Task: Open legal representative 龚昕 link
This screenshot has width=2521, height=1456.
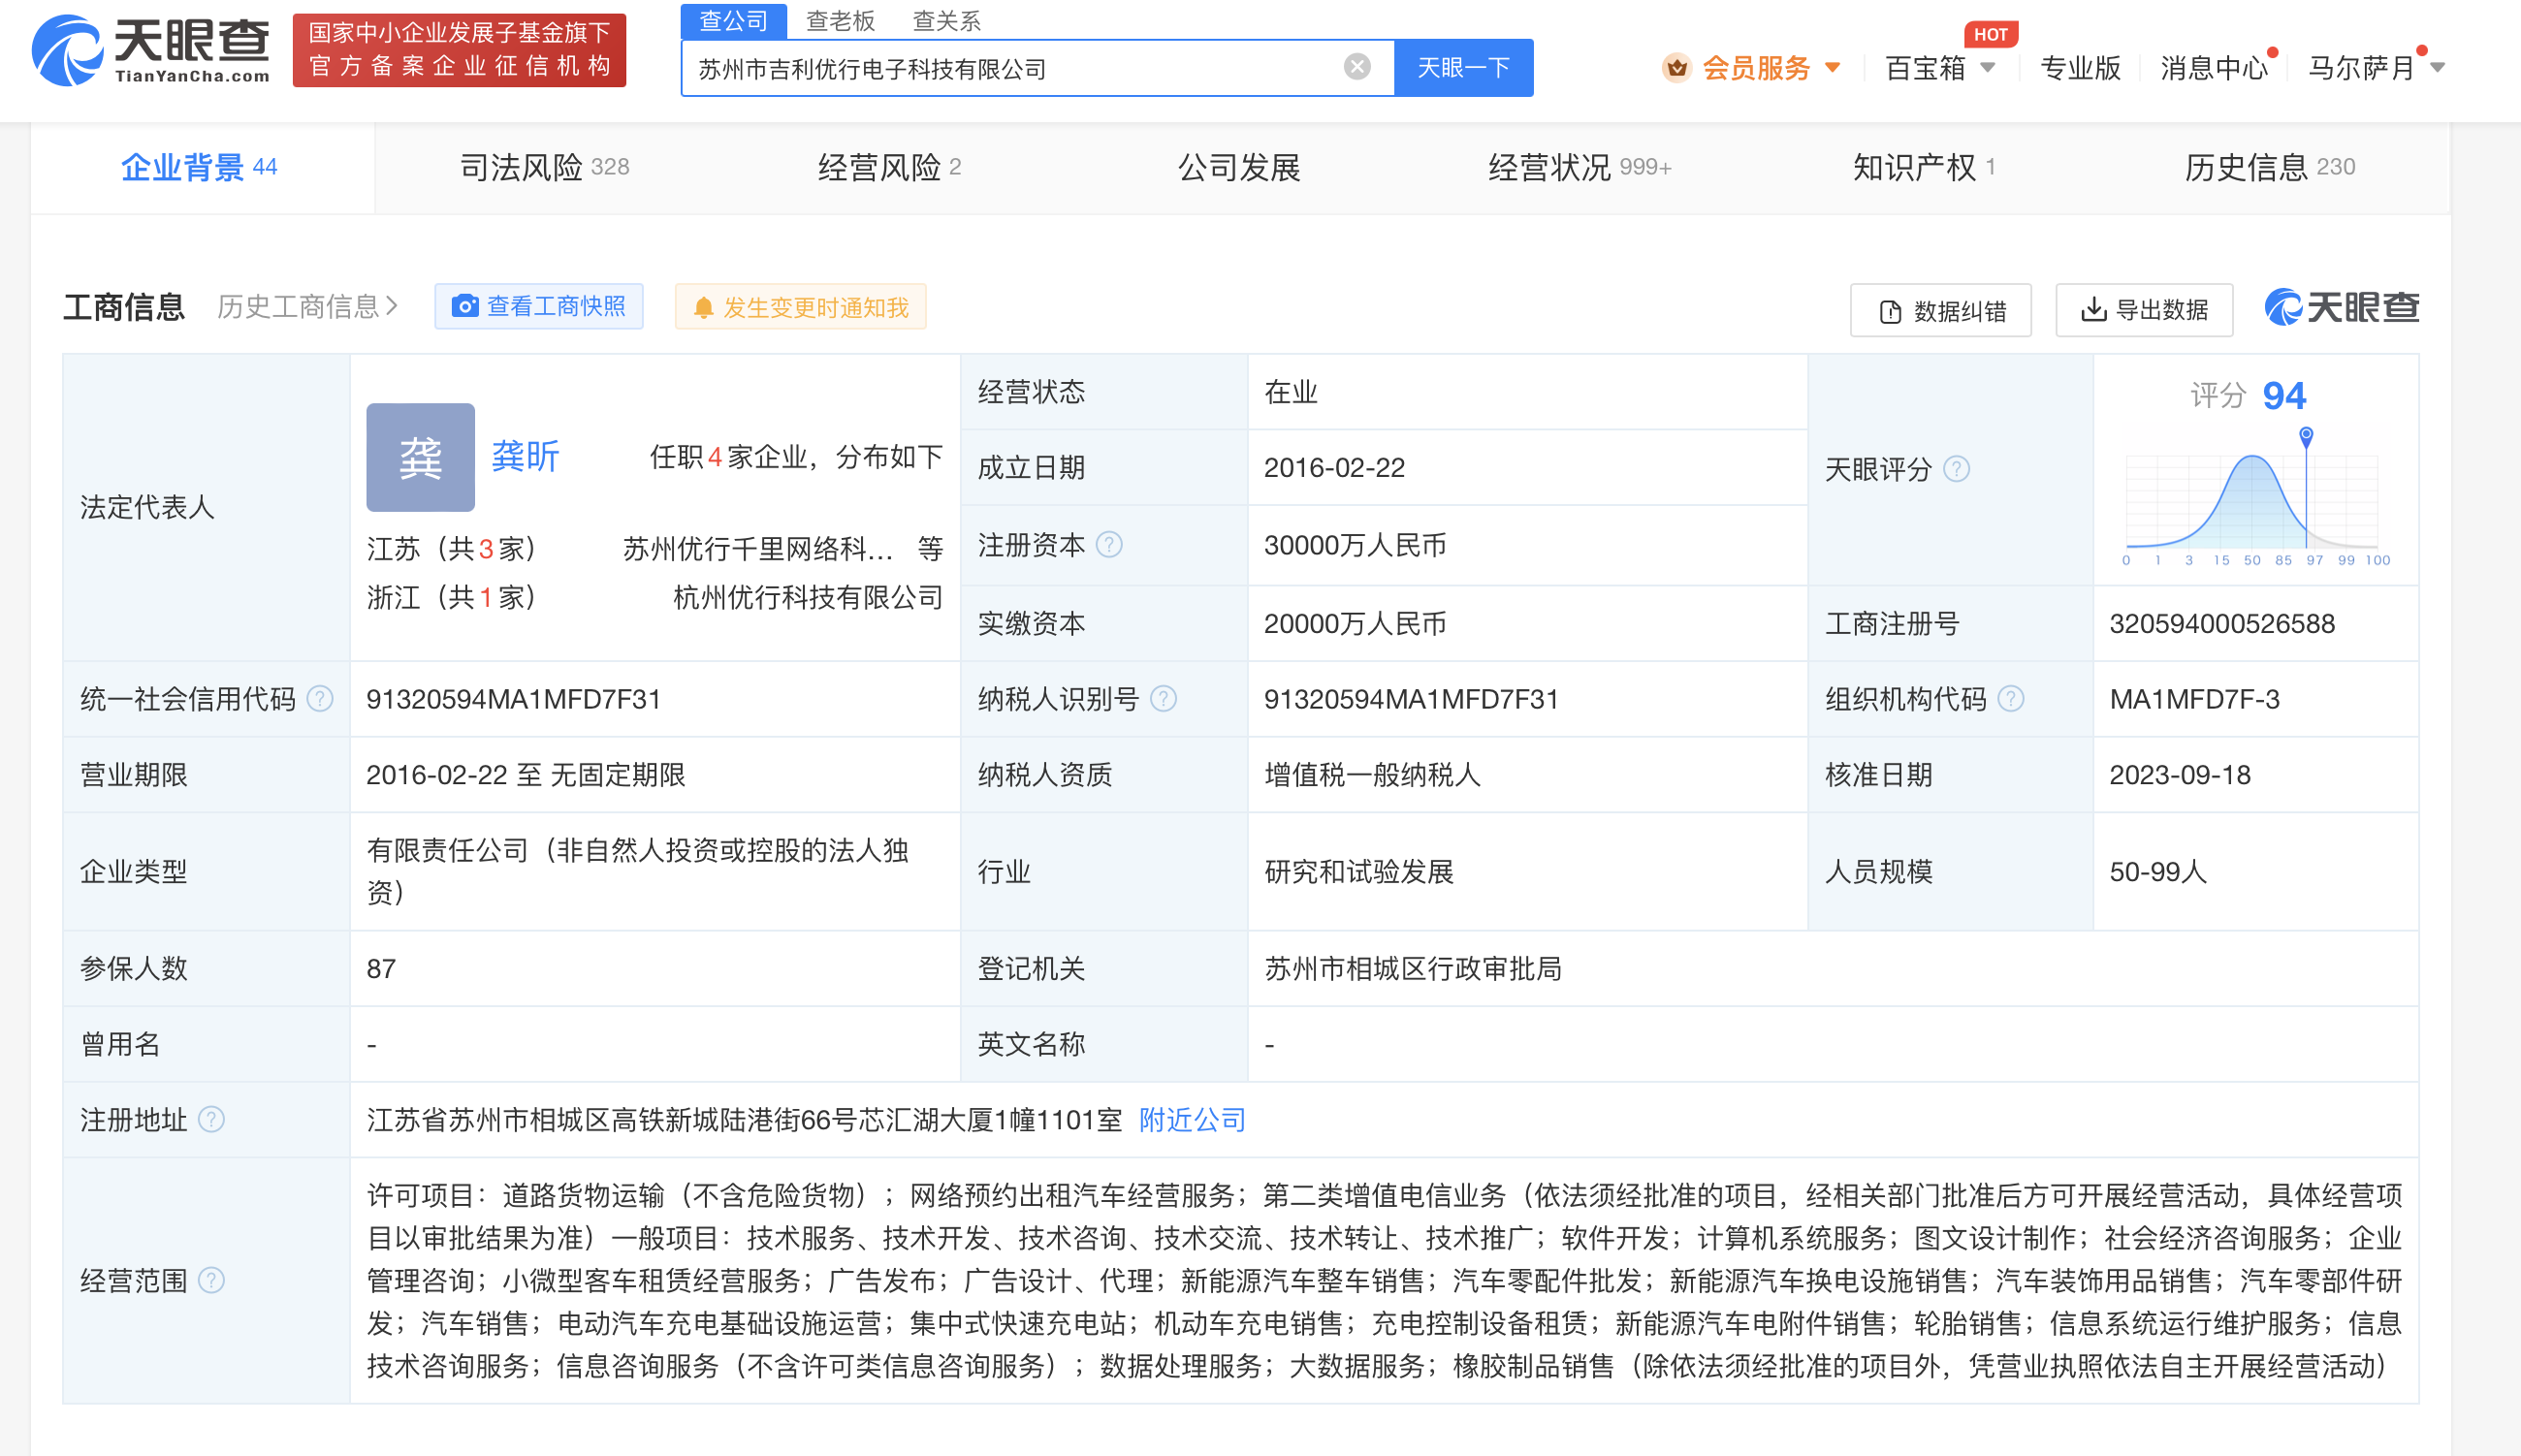Action: click(525, 456)
